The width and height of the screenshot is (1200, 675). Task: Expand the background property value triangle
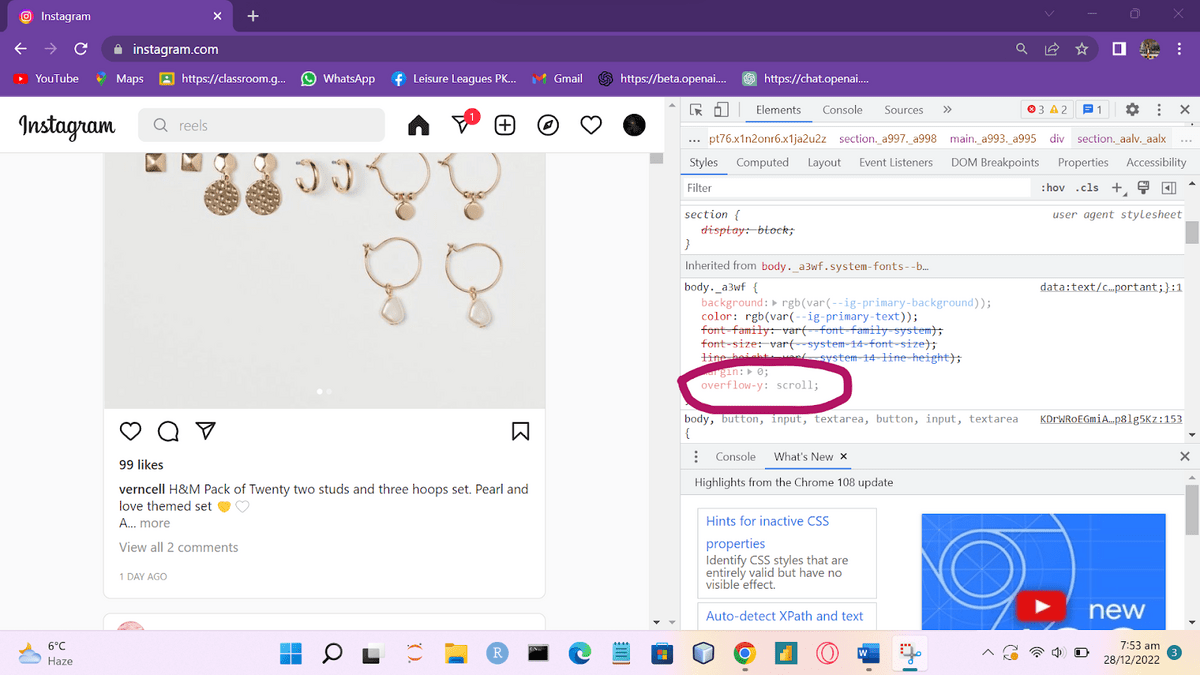775,303
